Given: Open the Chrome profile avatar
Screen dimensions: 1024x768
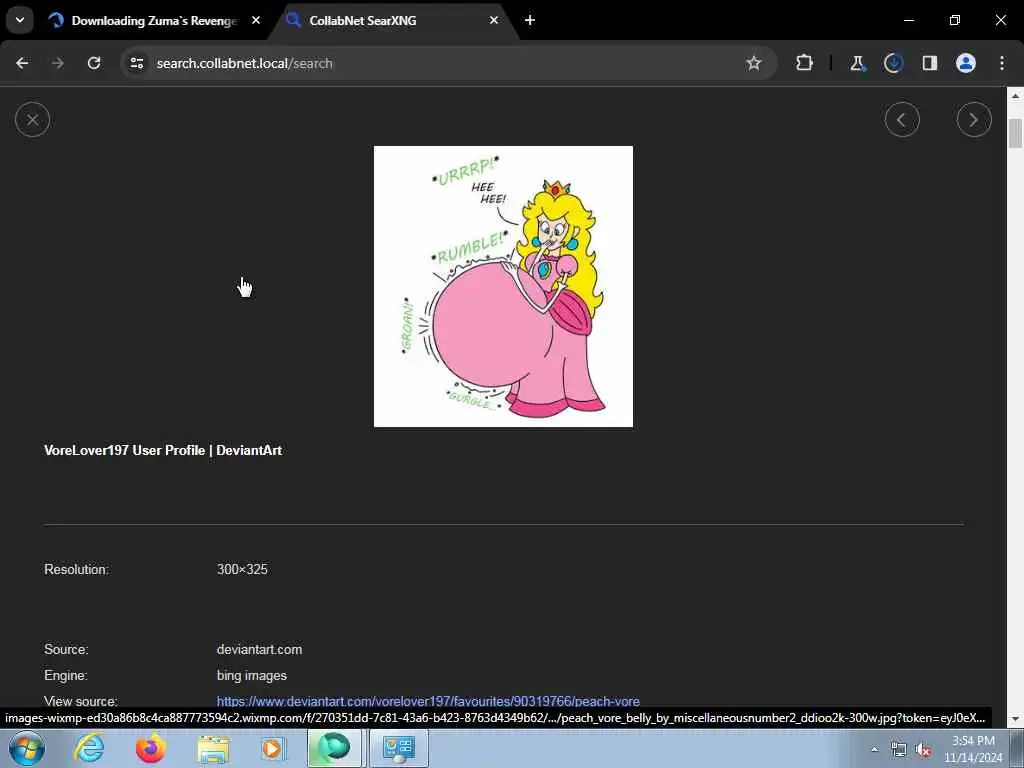Looking at the screenshot, I should [x=965, y=63].
